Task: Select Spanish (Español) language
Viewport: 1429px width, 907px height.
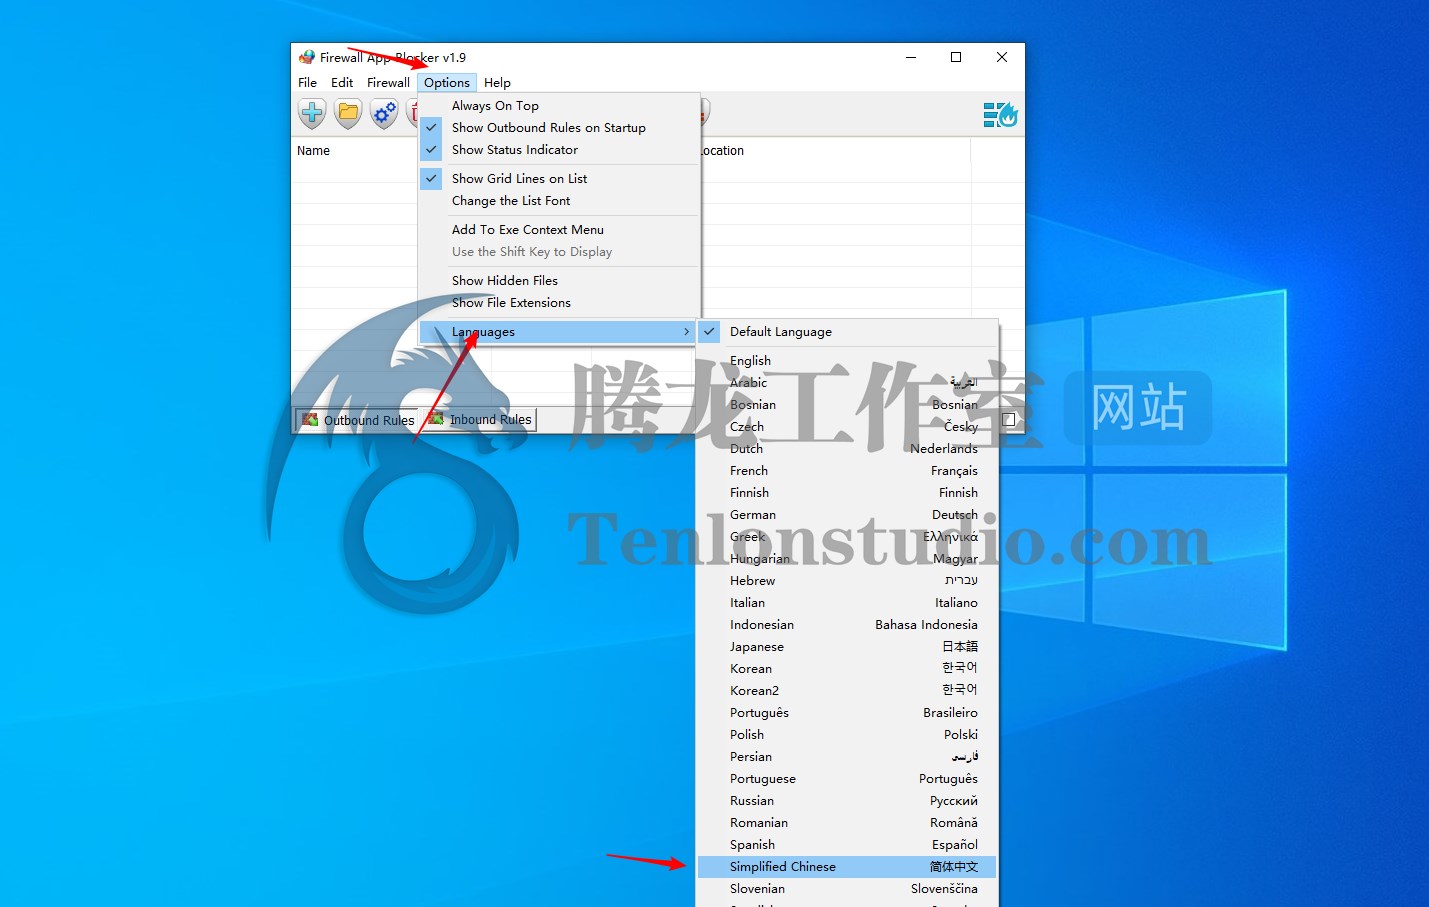Action: (847, 845)
